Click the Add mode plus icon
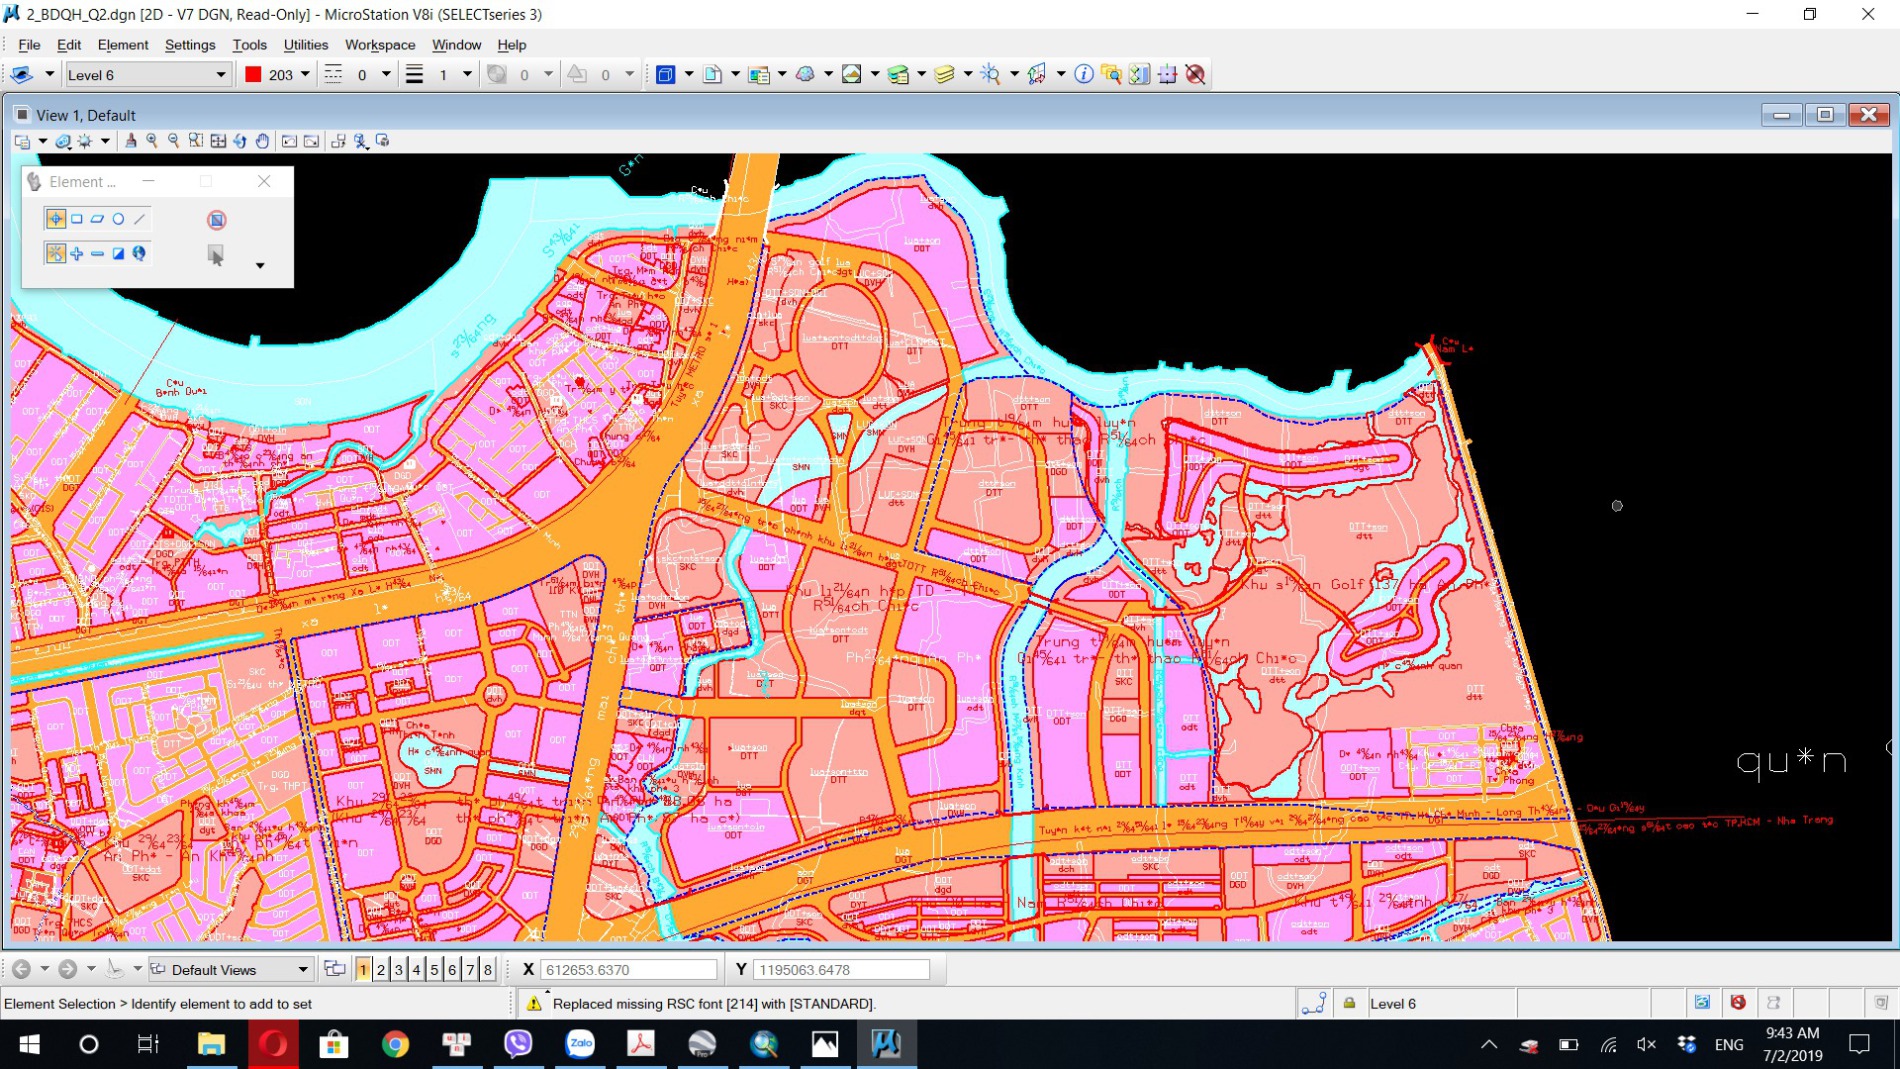This screenshot has width=1900, height=1069. [77, 254]
